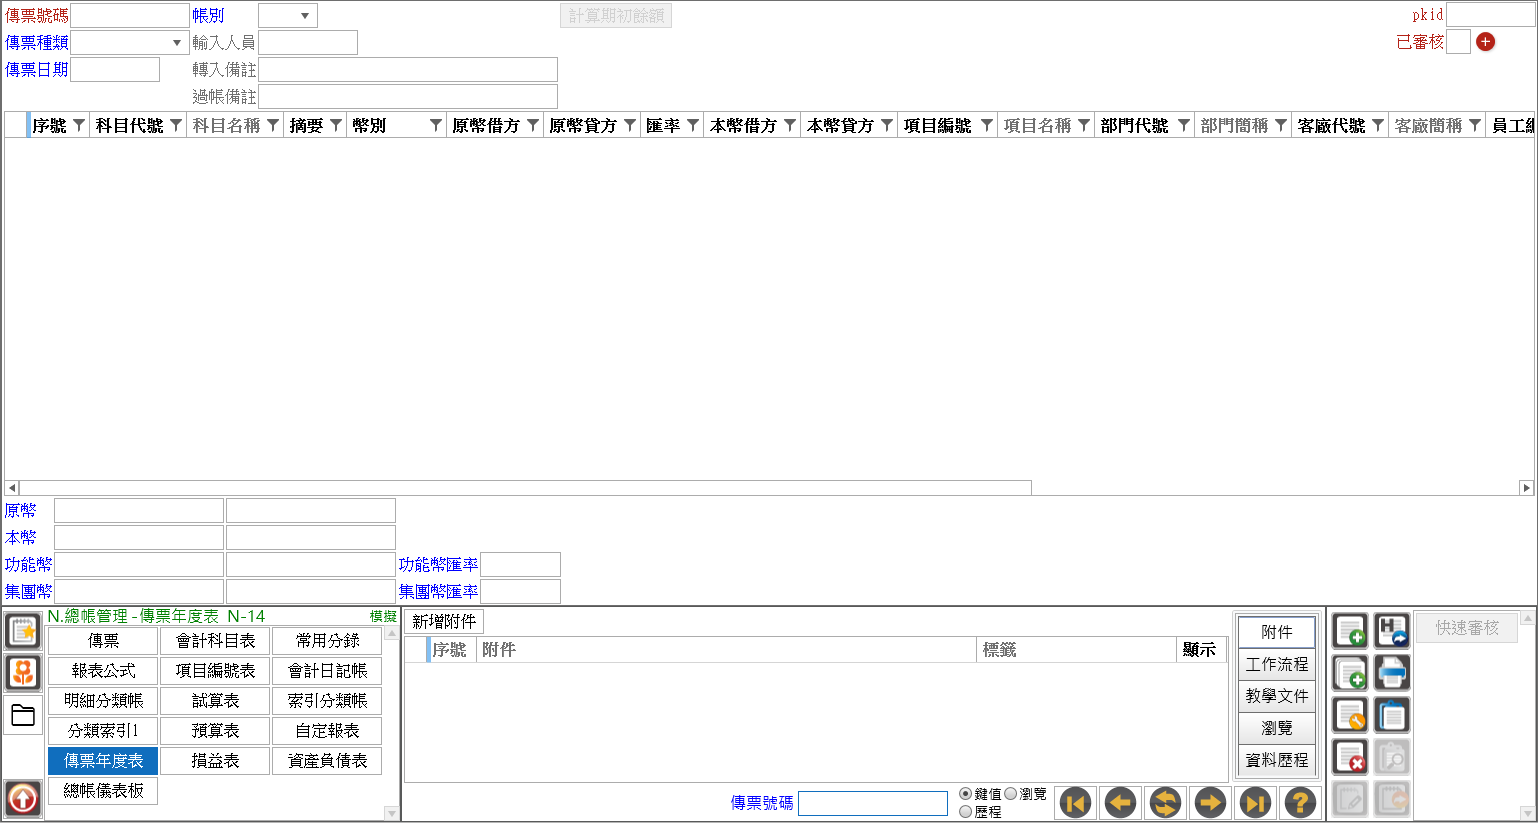1538x823 pixels.
Task: Click the bottom 傳票號碼 search field
Action: click(x=873, y=803)
